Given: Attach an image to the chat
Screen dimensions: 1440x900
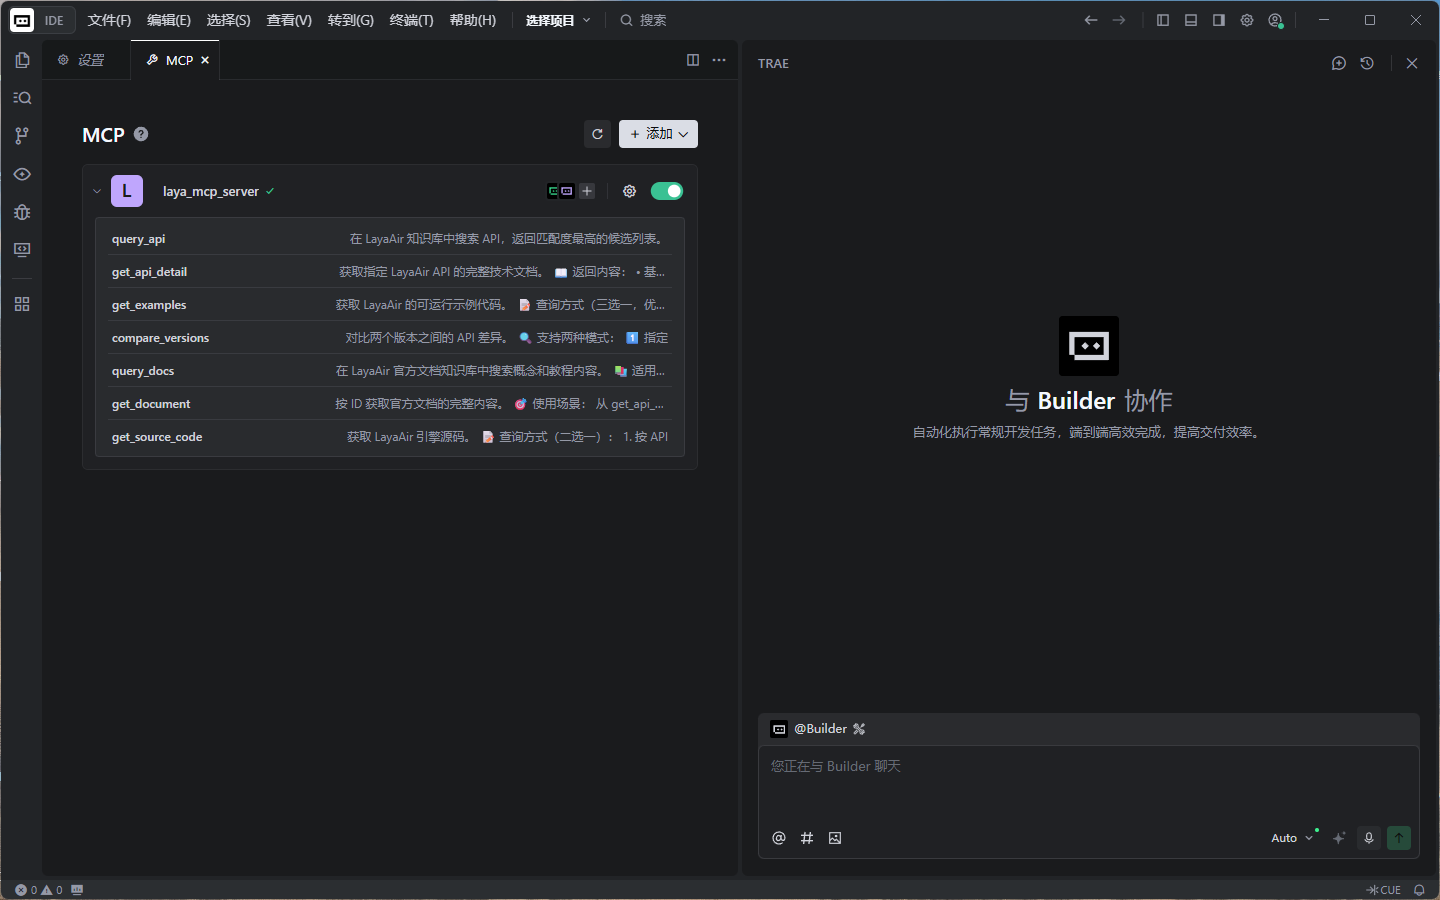Looking at the screenshot, I should tap(835, 838).
